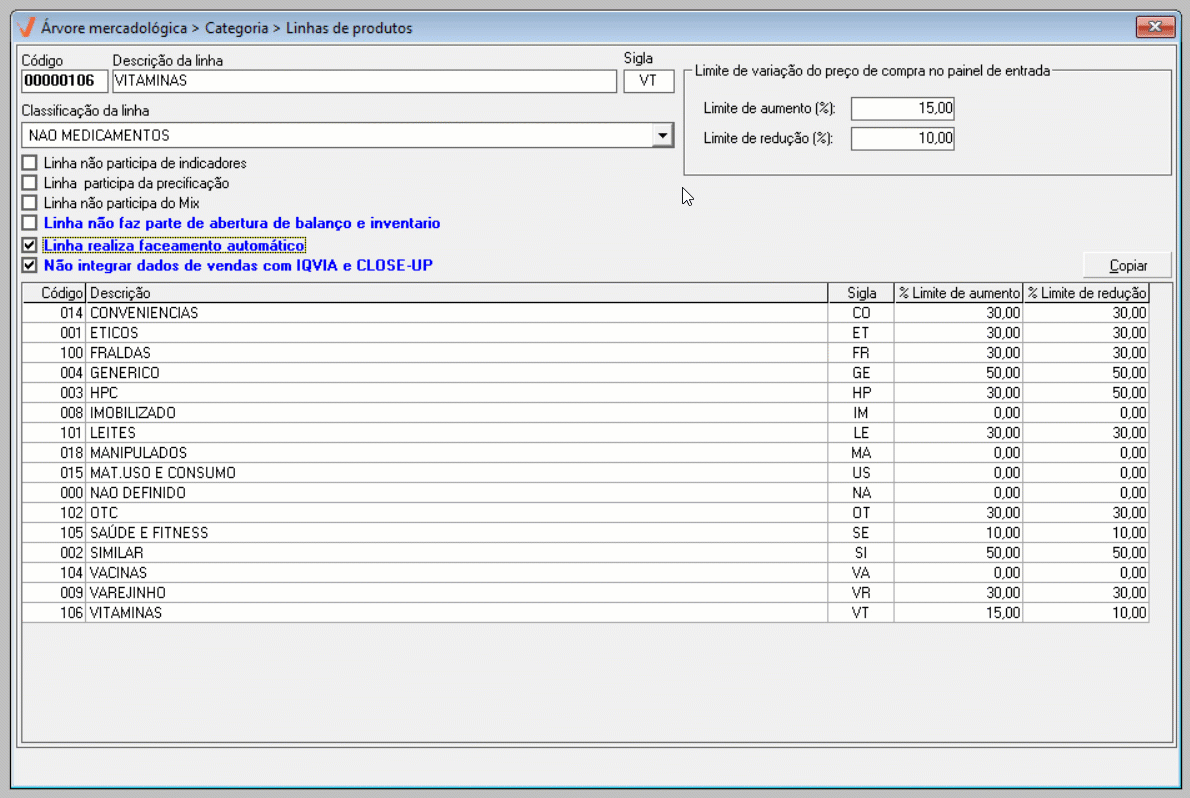Viewport: 1190px width, 798px height.
Task: Close the Linhas de produtos window
Action: [x=1155, y=27]
